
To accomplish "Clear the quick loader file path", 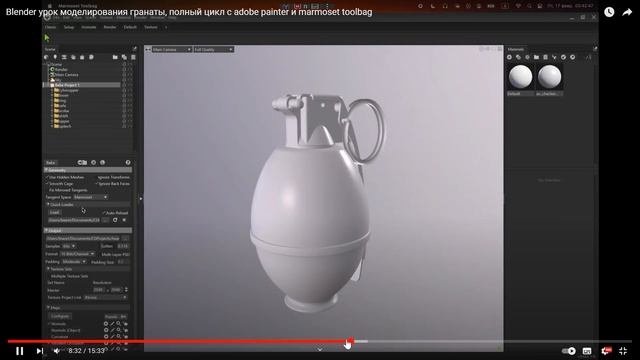I will (124, 220).
